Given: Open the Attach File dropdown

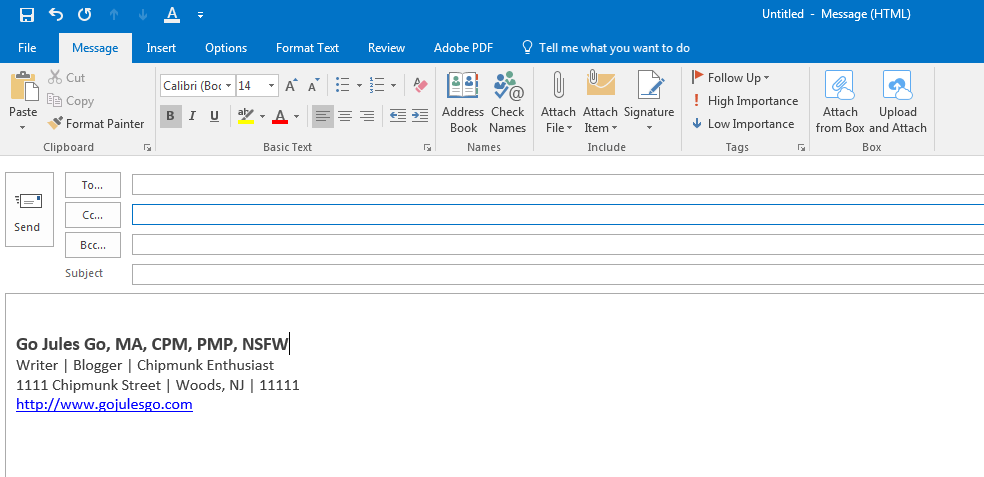Looking at the screenshot, I should 558,127.
